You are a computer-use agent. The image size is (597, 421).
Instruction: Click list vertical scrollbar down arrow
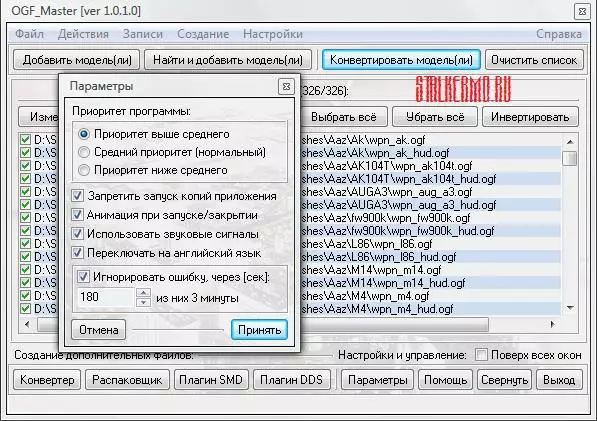coord(570,308)
